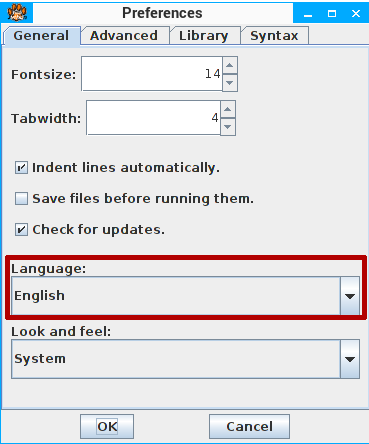369x444 pixels.
Task: Switch to the Advanced tab
Action: pos(124,36)
